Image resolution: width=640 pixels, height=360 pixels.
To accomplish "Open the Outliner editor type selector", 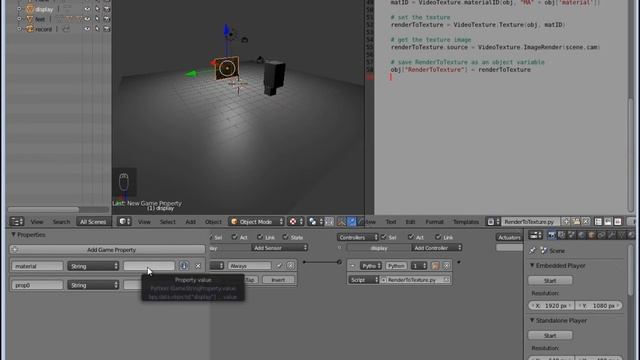I will pos(16,222).
